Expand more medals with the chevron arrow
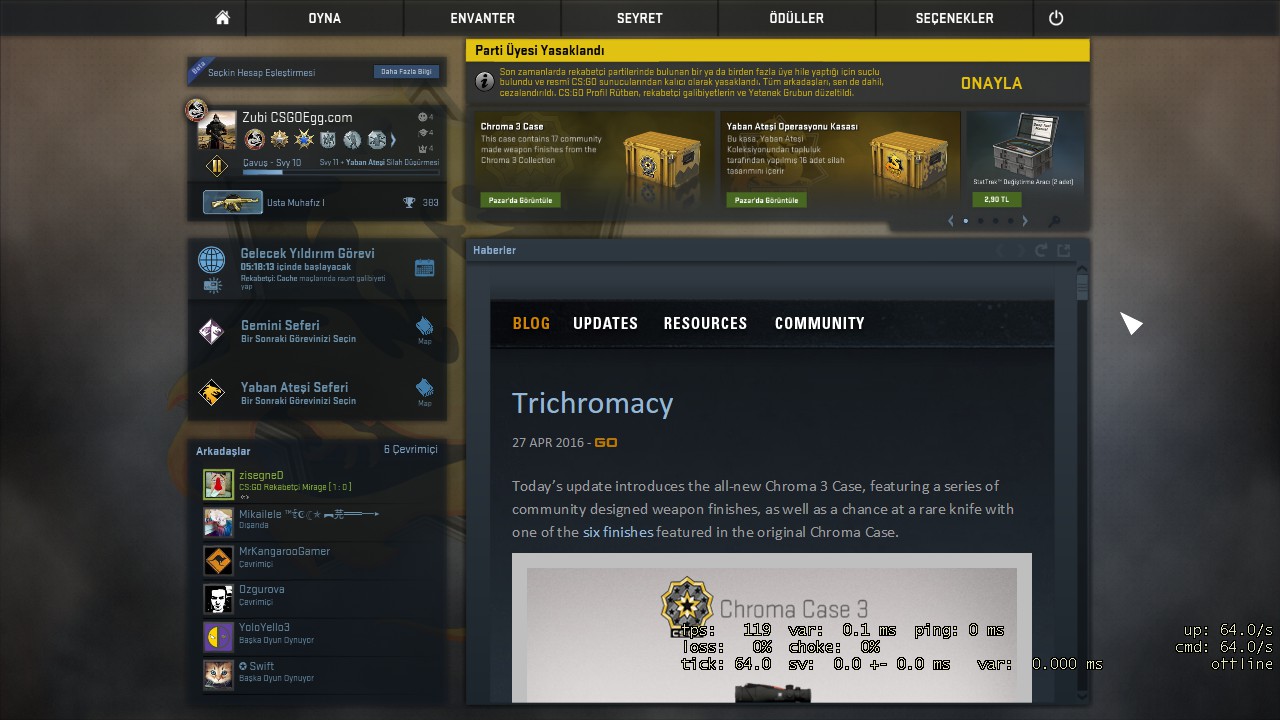Viewport: 1280px width, 720px height. click(x=393, y=140)
